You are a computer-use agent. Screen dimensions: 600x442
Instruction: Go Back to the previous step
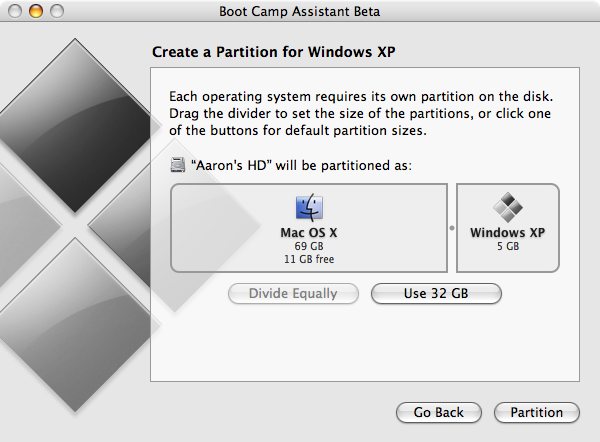point(440,412)
